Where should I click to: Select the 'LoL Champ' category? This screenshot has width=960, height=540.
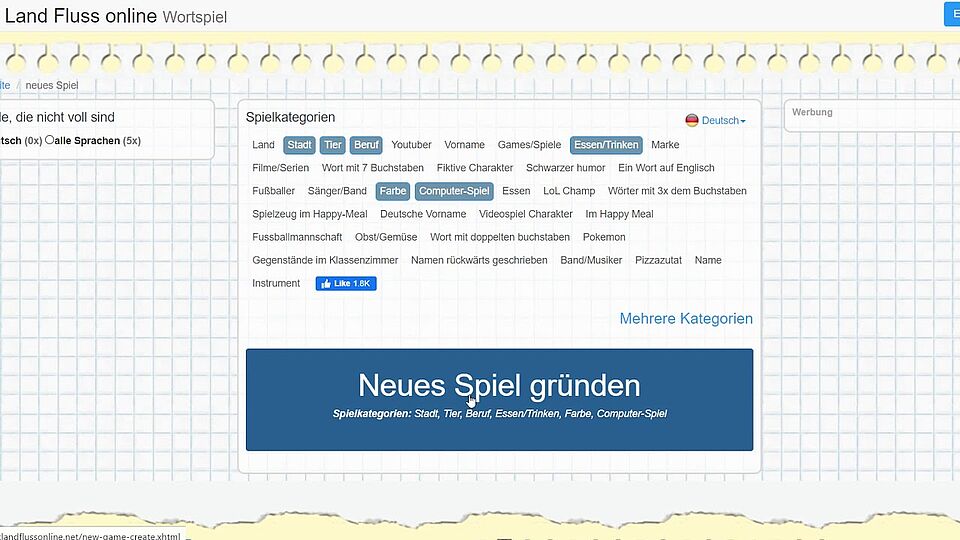click(x=569, y=191)
